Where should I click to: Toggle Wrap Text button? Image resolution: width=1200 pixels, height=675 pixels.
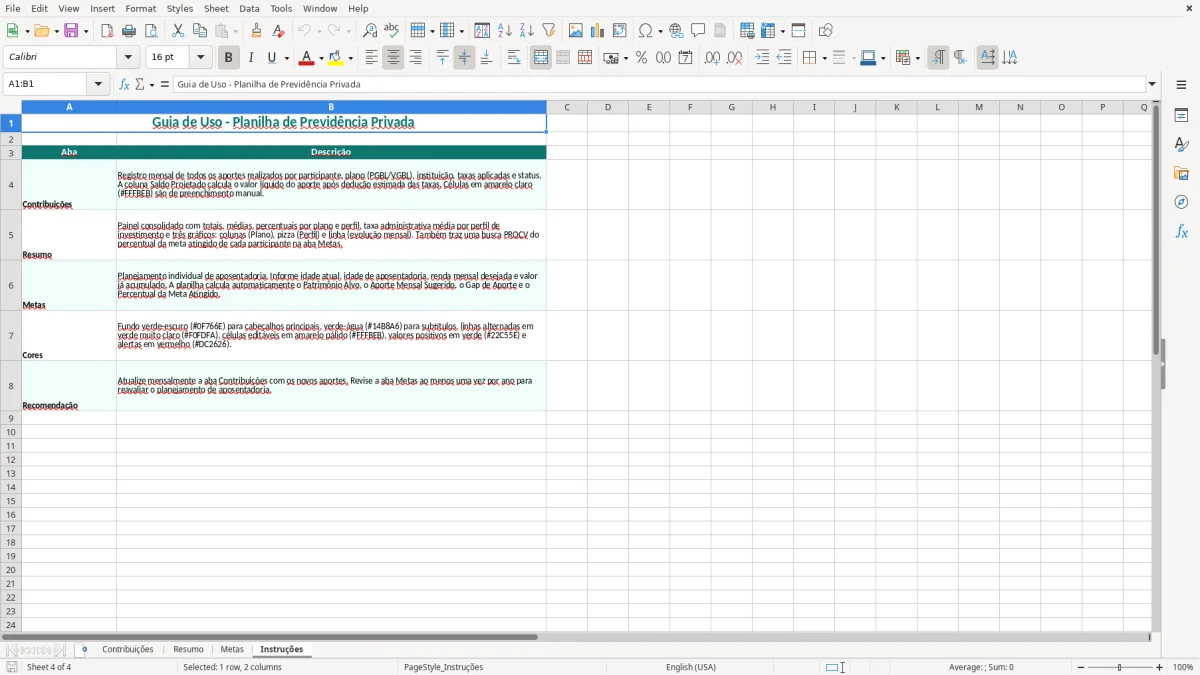pyautogui.click(x=514, y=58)
